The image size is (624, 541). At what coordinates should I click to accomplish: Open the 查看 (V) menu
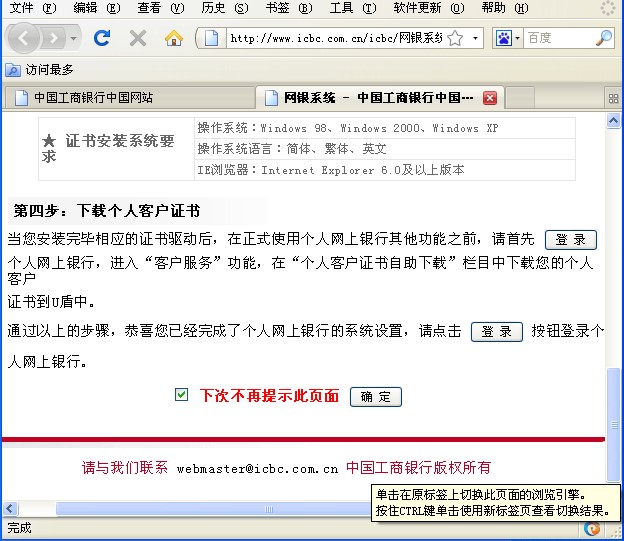[x=161, y=8]
